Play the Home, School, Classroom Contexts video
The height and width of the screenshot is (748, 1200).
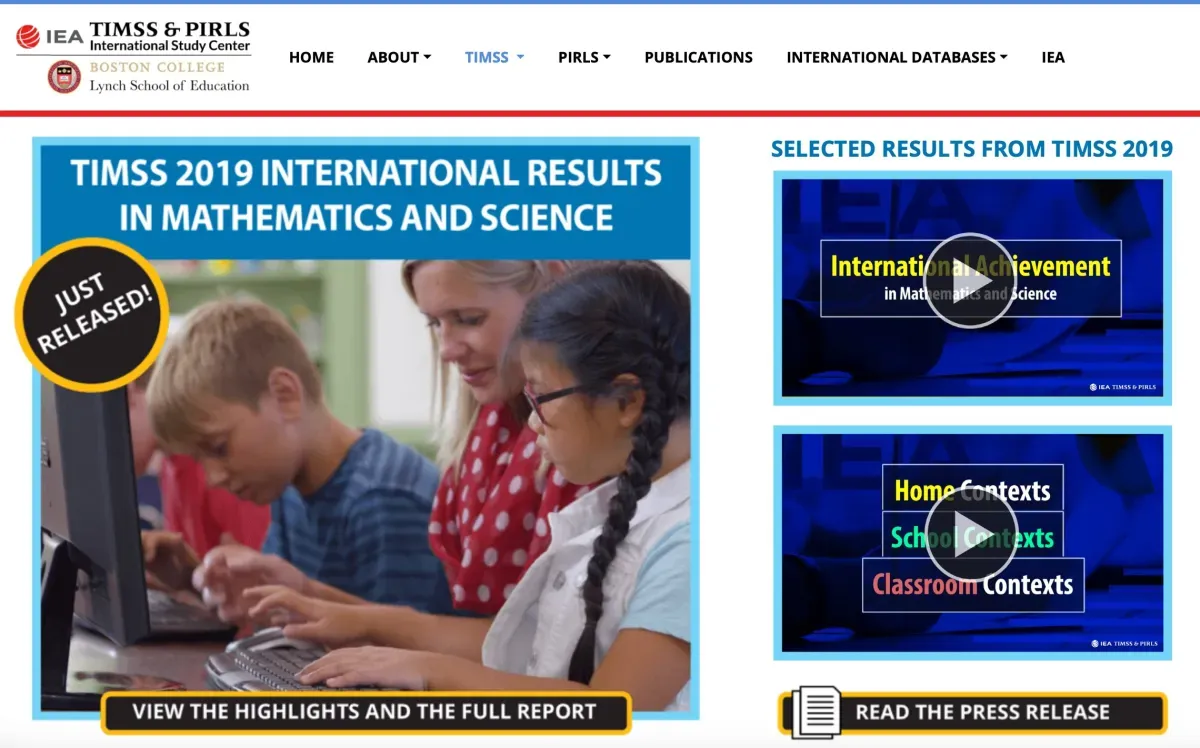pos(970,537)
